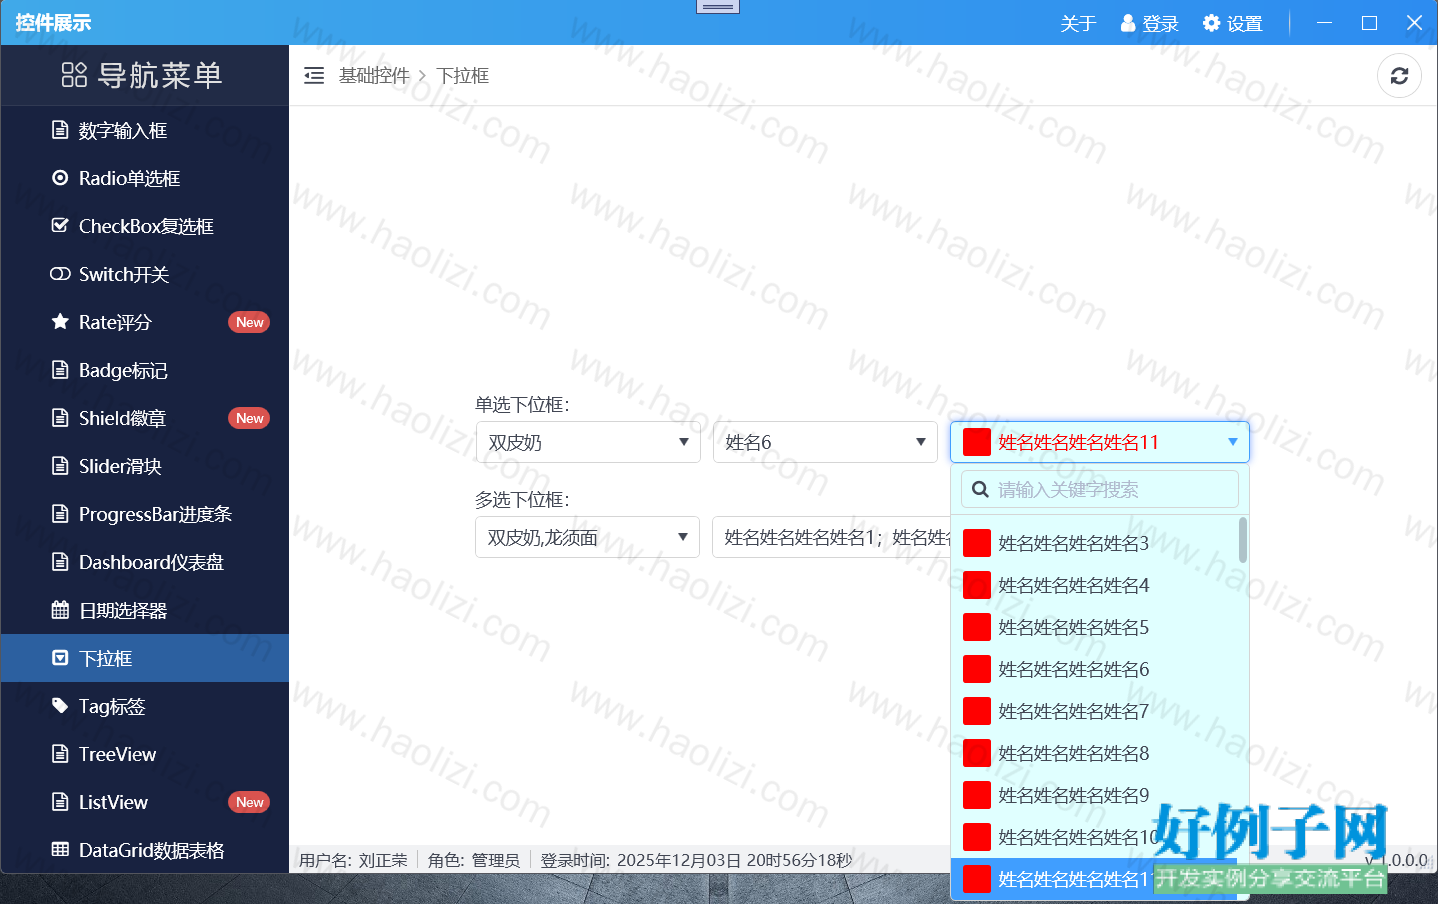This screenshot has height=904, width=1438.
Task: Open the Dashboard仪表盘 page
Action: coord(145,562)
